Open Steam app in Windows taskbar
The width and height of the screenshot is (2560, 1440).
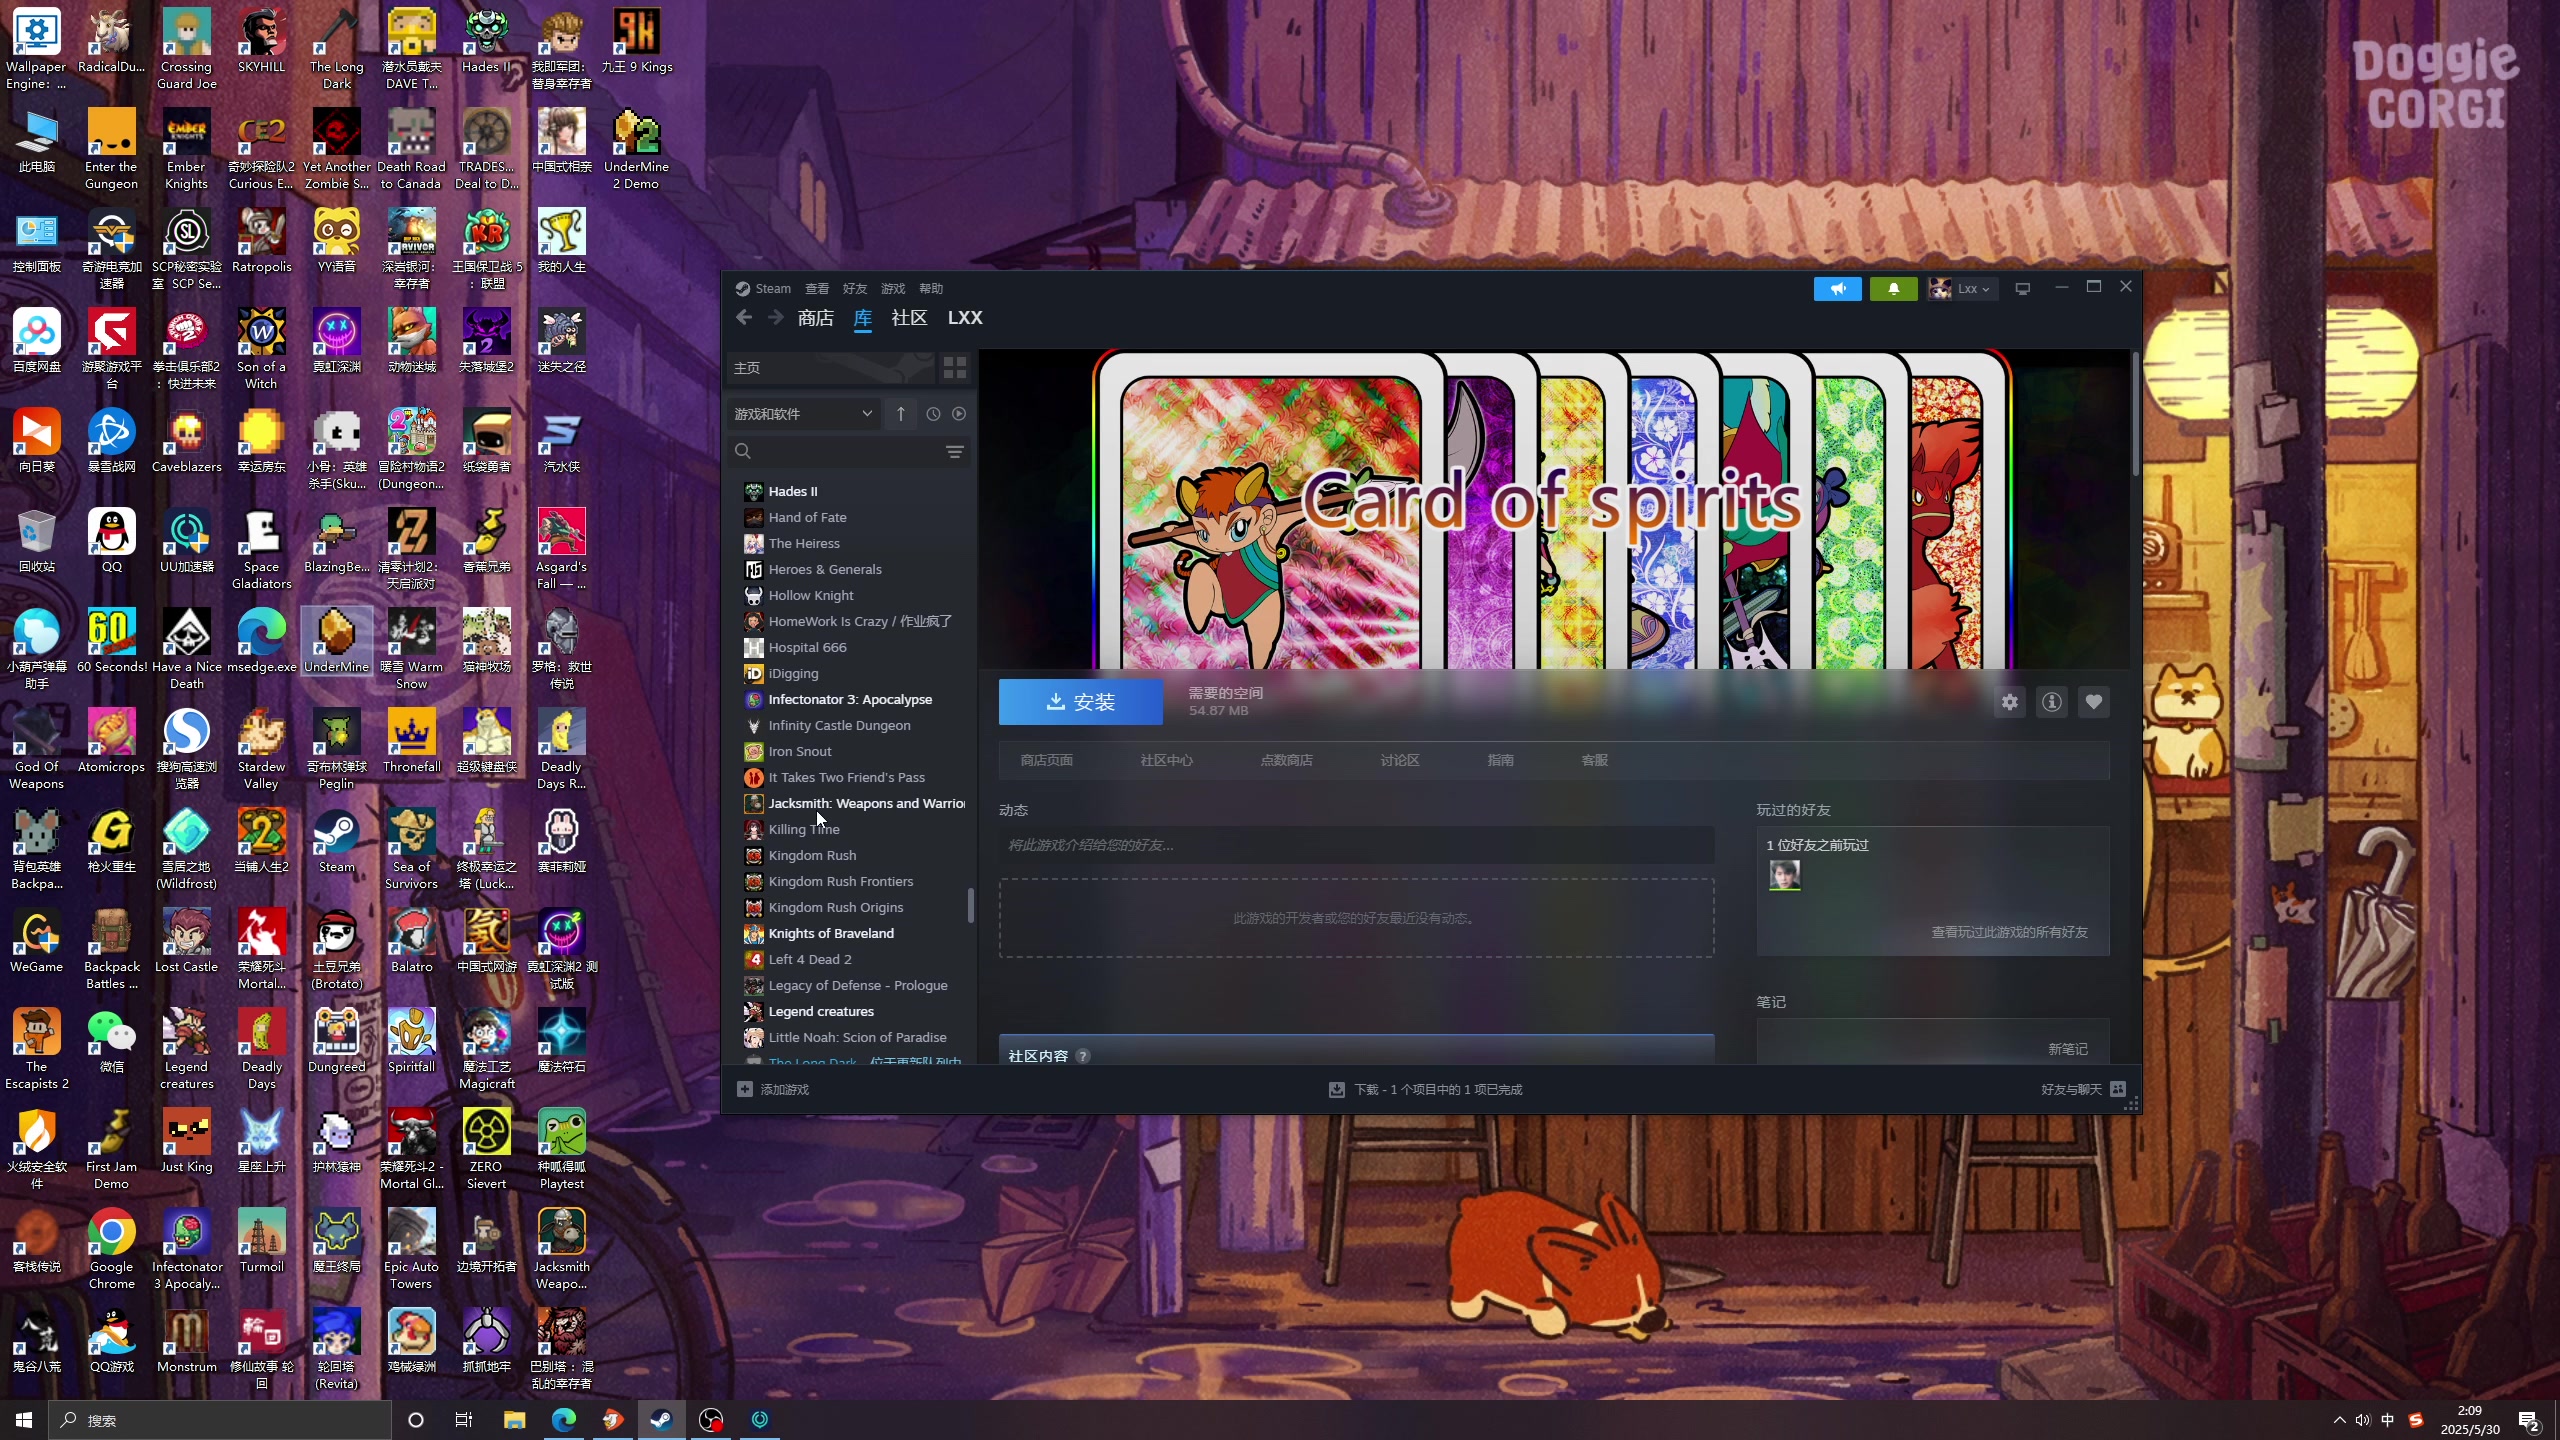tap(661, 1420)
